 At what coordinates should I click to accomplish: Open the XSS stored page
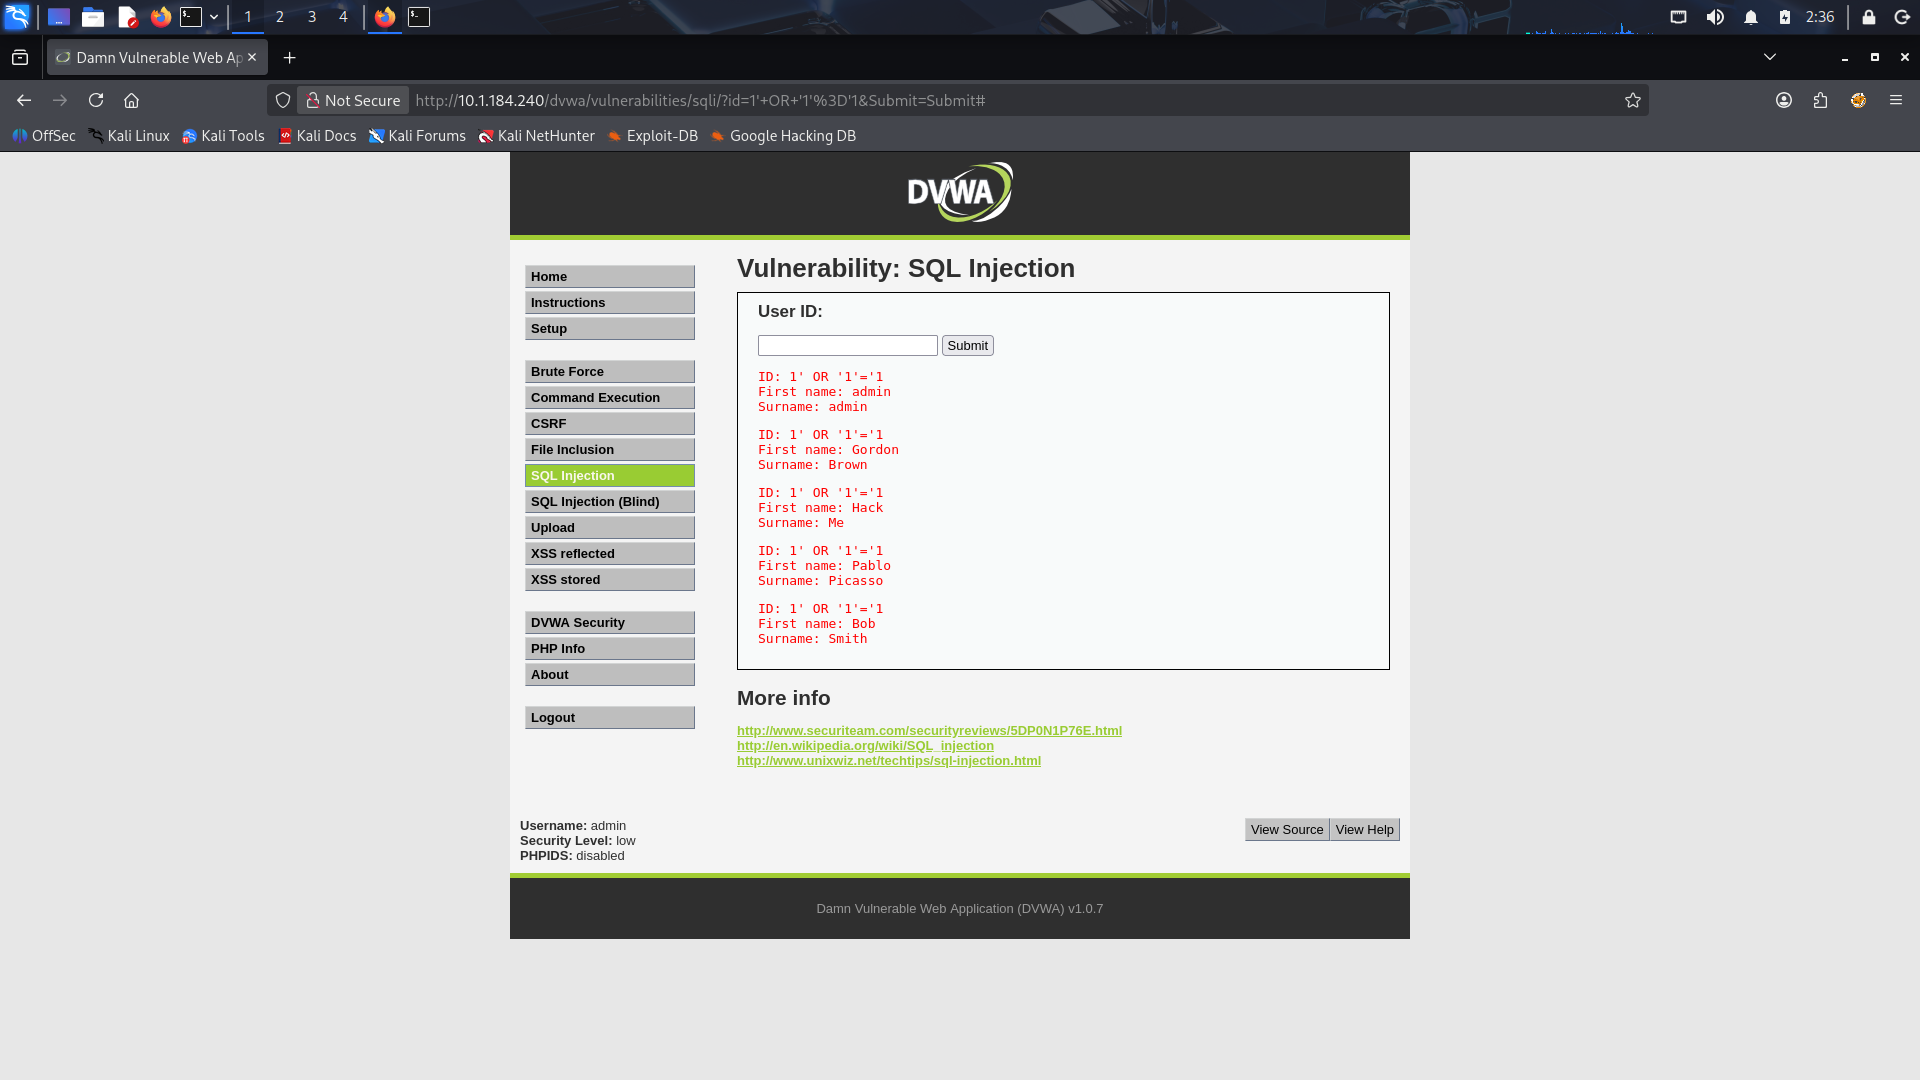click(x=610, y=580)
